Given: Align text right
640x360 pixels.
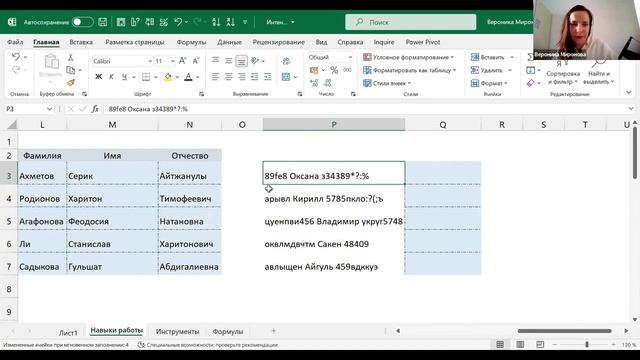Looking at the screenshot, I should click(x=242, y=77).
